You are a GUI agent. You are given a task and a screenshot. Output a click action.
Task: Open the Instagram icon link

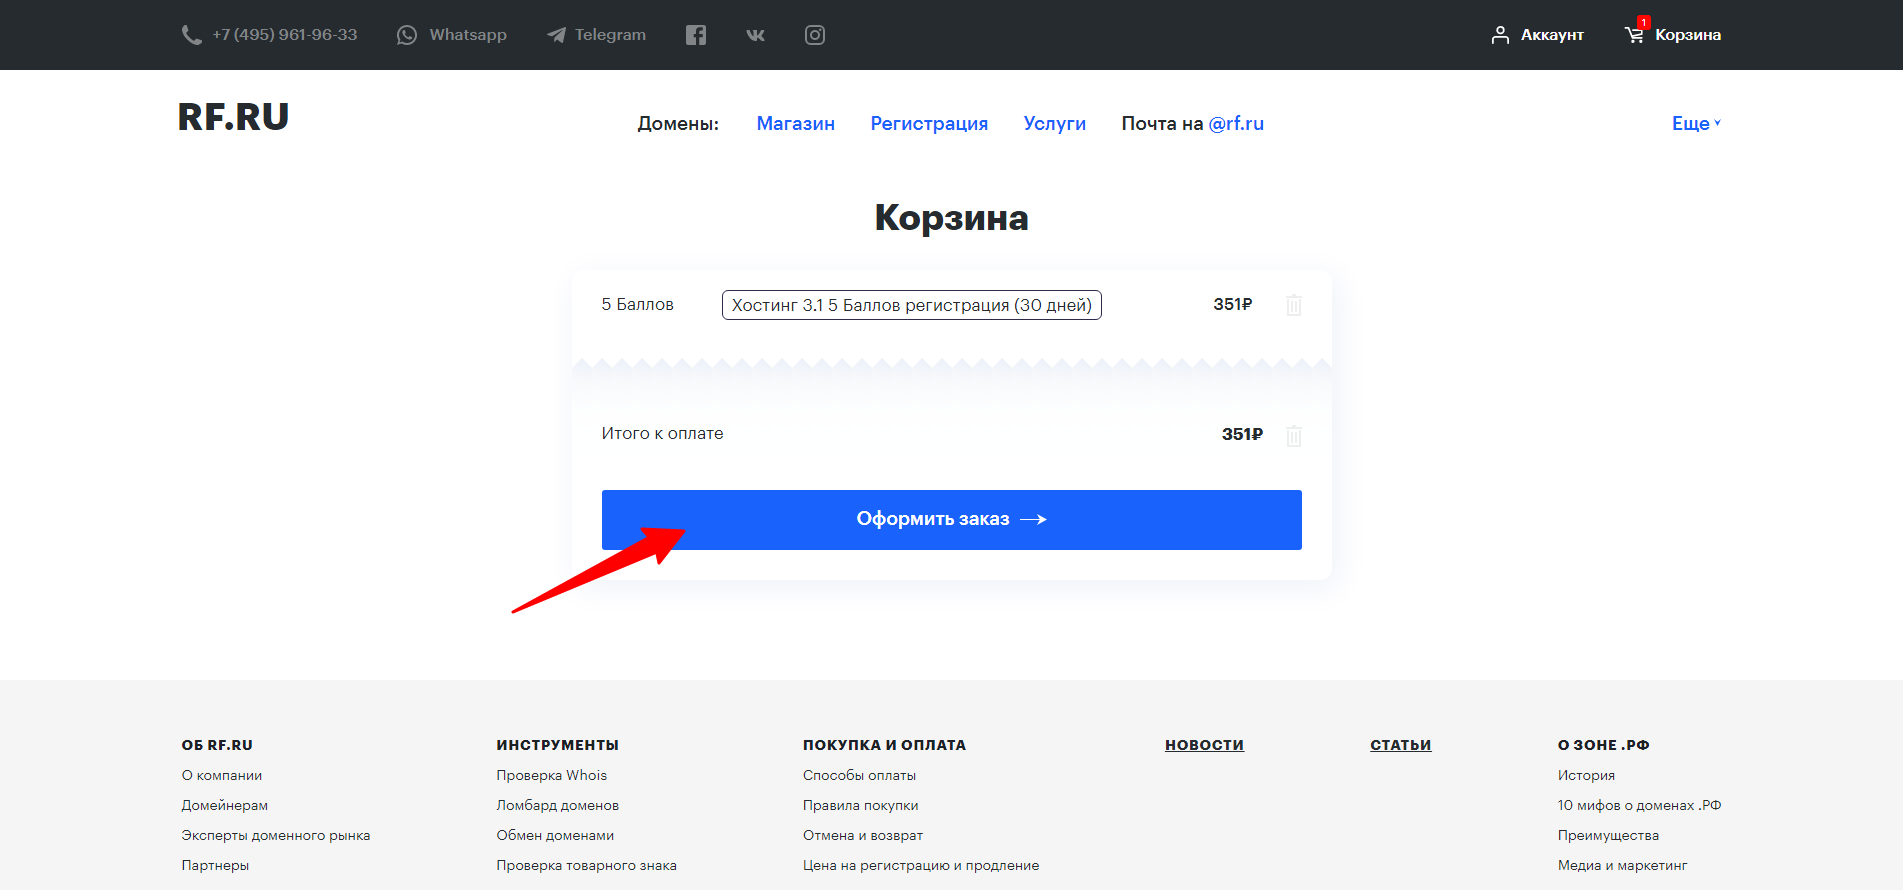point(815,35)
